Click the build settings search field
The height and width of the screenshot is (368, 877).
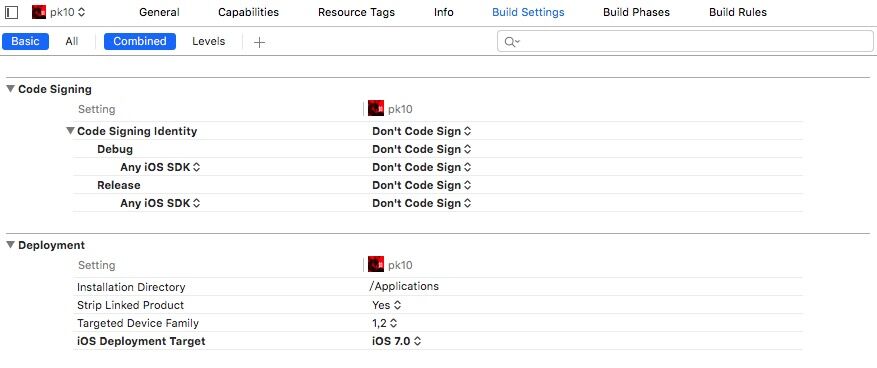click(x=685, y=41)
